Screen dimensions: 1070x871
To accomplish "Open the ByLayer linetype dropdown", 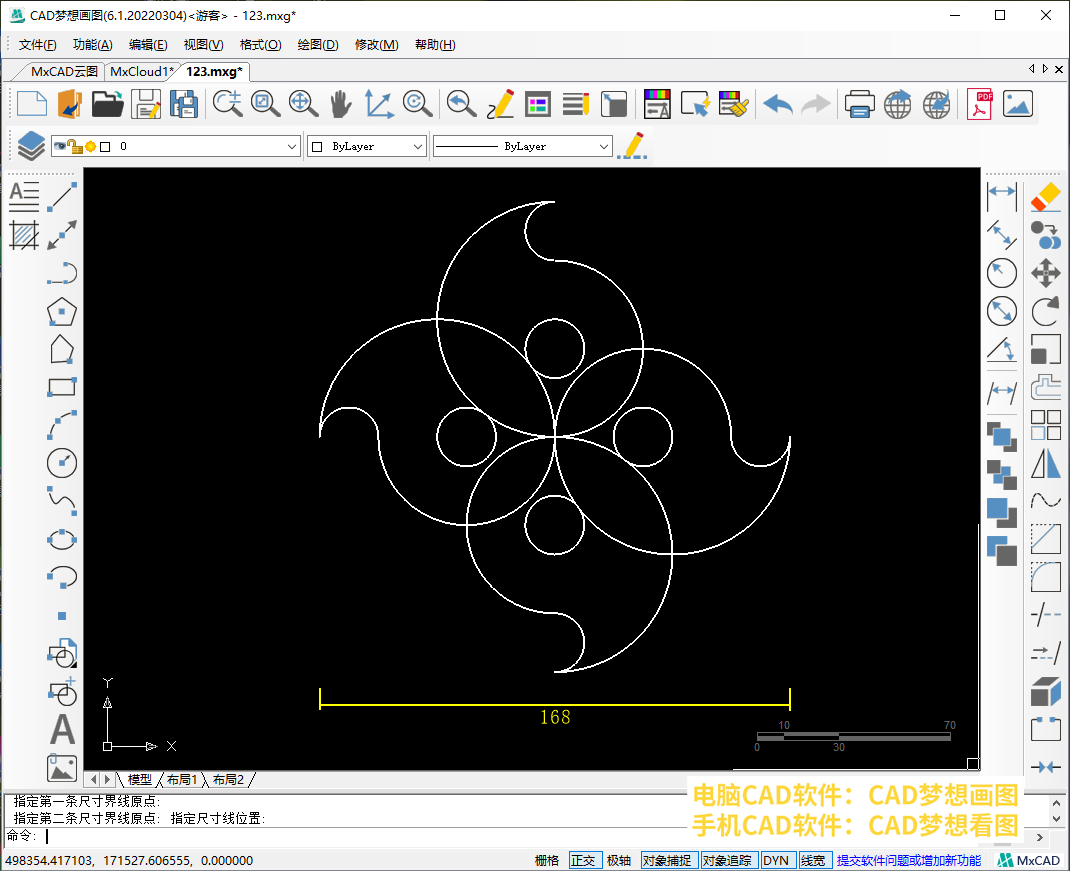I will [x=603, y=147].
